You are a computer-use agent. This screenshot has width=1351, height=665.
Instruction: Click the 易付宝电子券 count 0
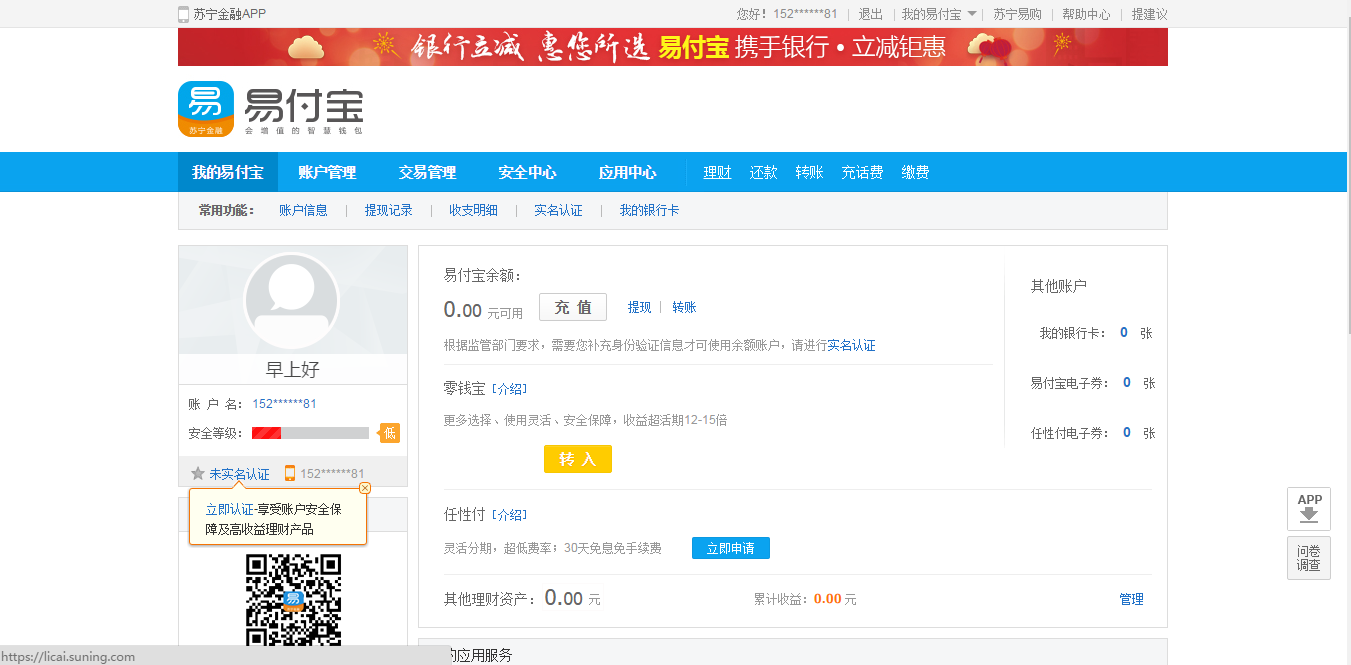point(1127,382)
